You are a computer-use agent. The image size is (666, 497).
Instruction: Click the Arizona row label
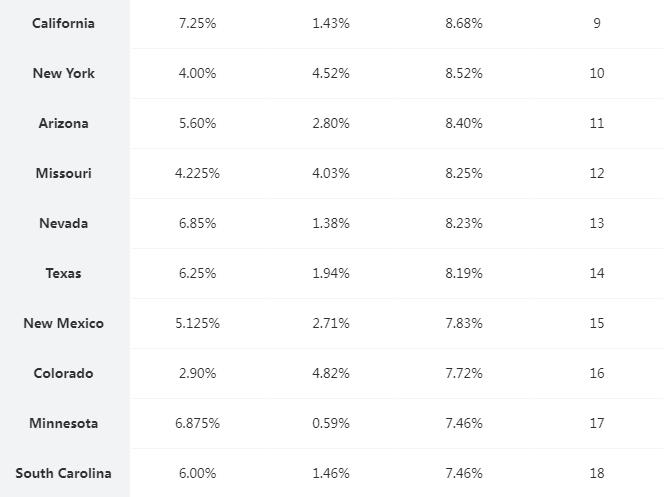tap(64, 123)
